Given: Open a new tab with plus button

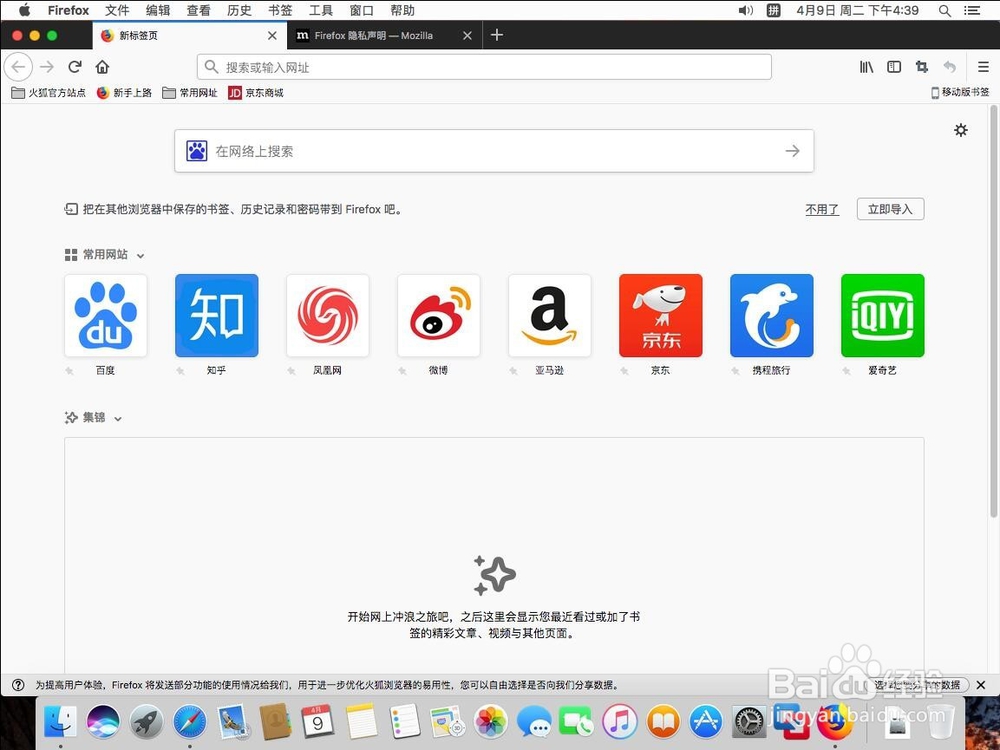Looking at the screenshot, I should [497, 36].
